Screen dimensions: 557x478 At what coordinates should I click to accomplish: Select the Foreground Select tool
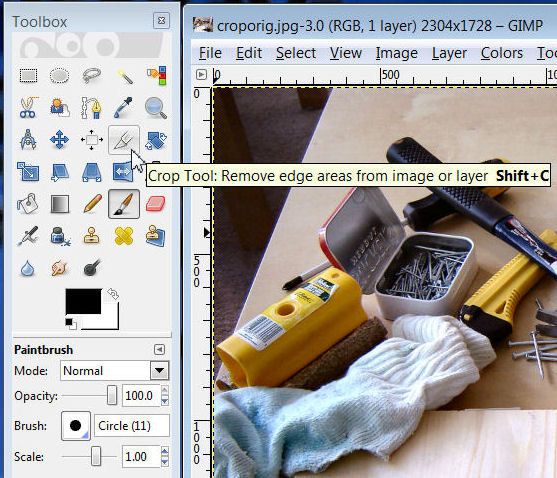coord(59,108)
